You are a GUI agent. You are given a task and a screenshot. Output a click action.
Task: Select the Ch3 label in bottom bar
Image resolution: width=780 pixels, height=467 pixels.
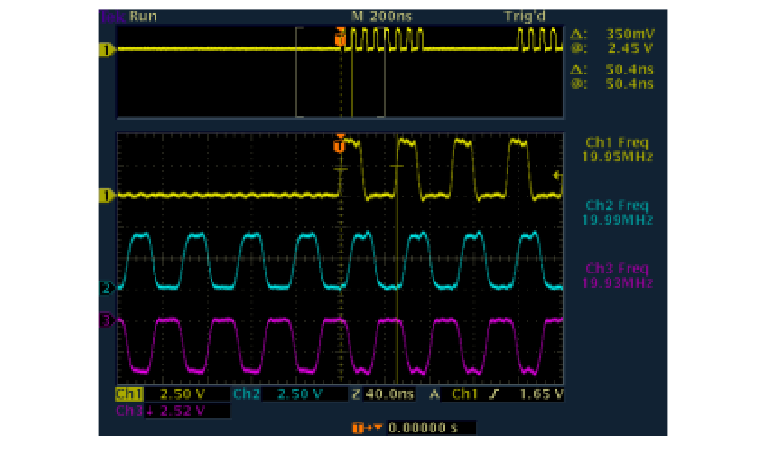click(x=130, y=410)
